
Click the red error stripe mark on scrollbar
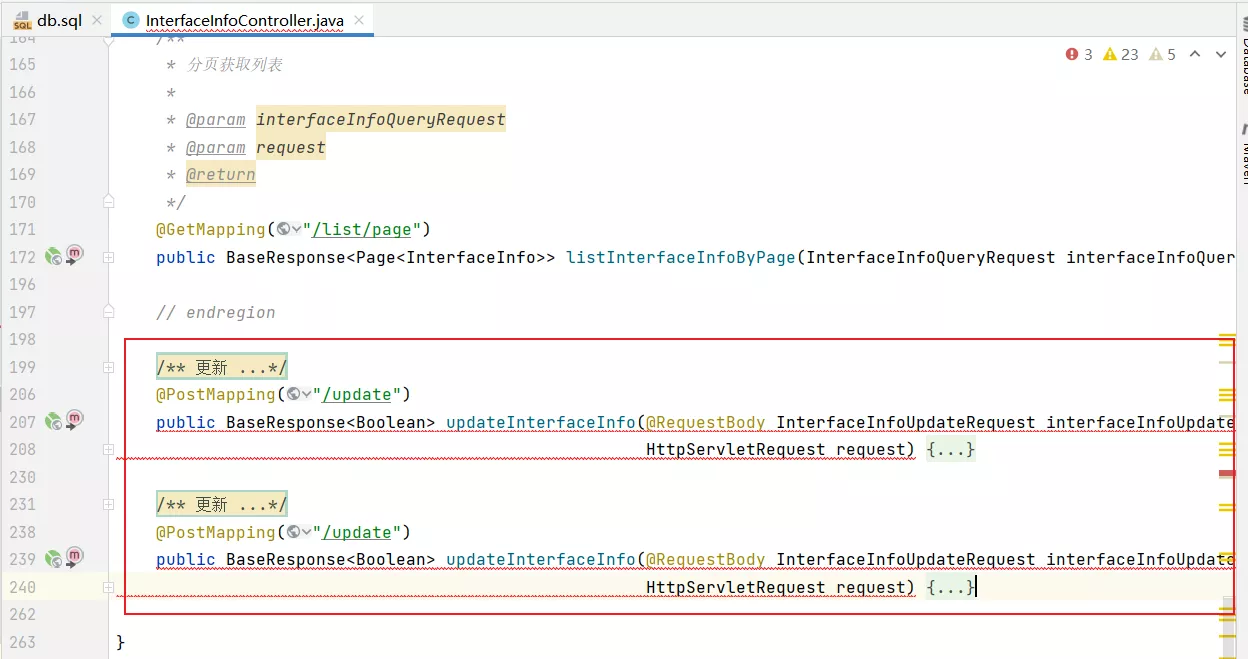coord(1227,473)
